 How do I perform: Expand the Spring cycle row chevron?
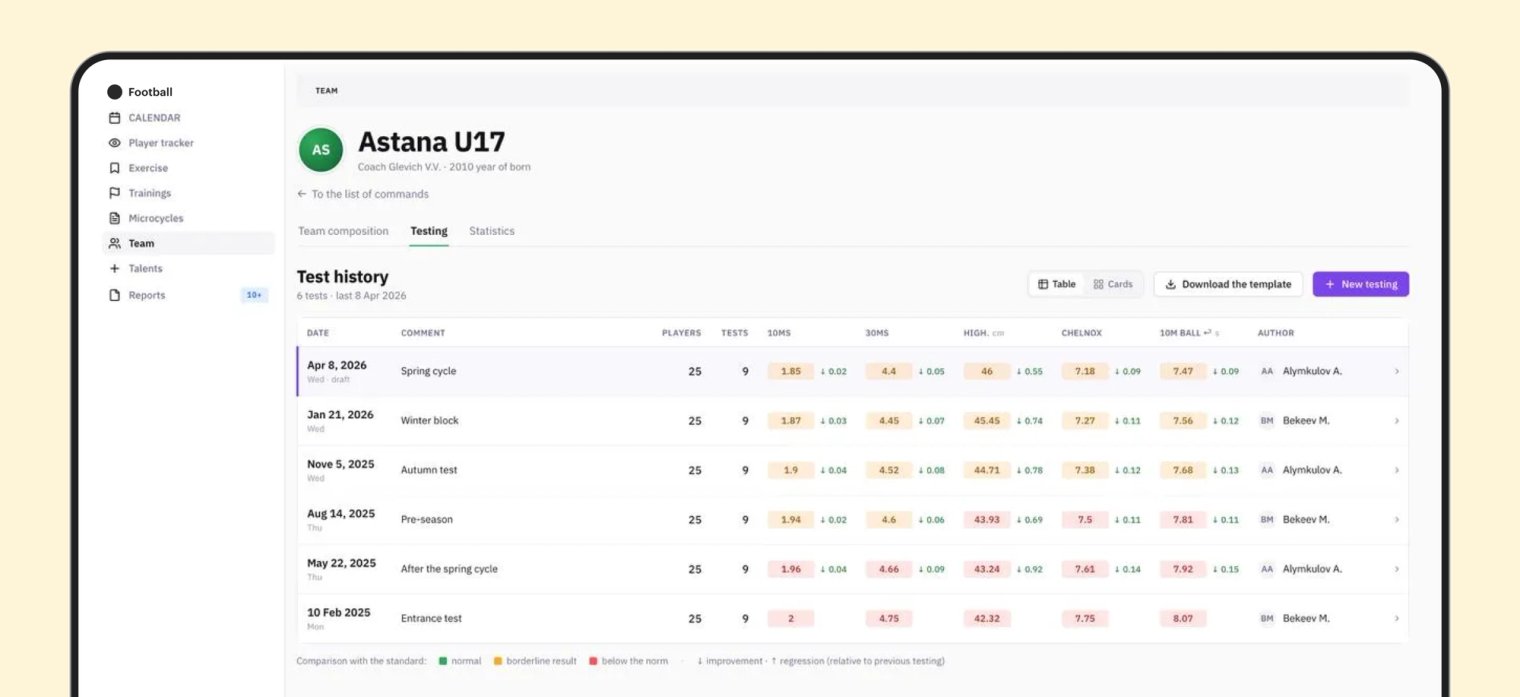(x=1397, y=371)
